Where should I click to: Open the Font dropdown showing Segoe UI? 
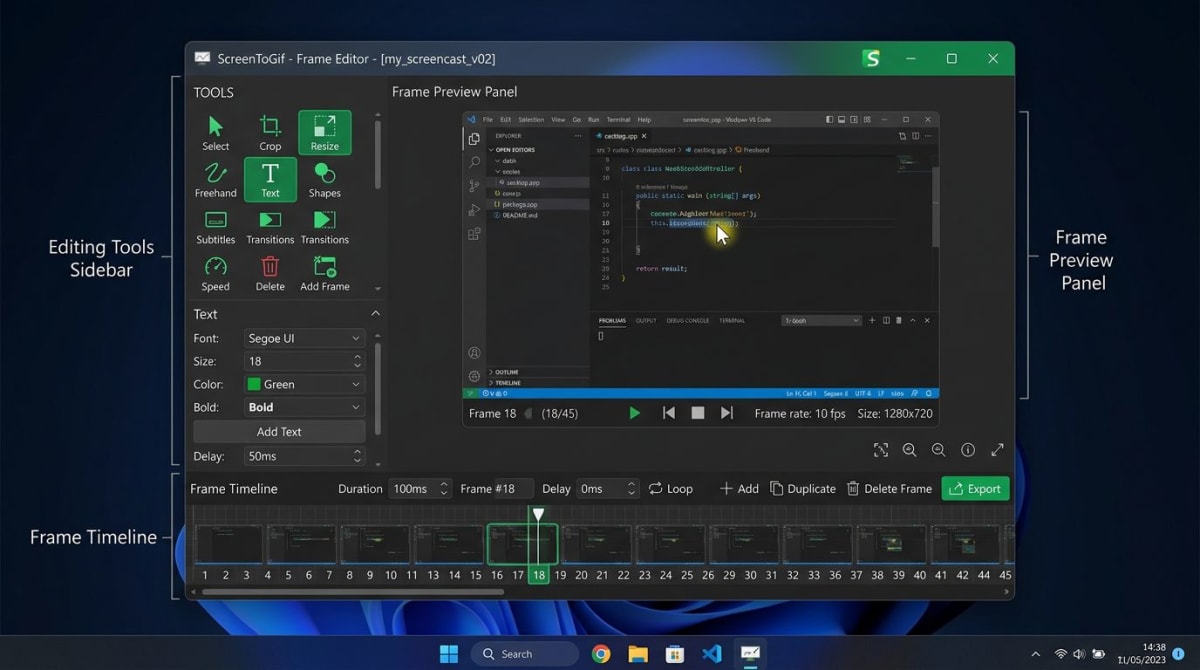(x=303, y=338)
